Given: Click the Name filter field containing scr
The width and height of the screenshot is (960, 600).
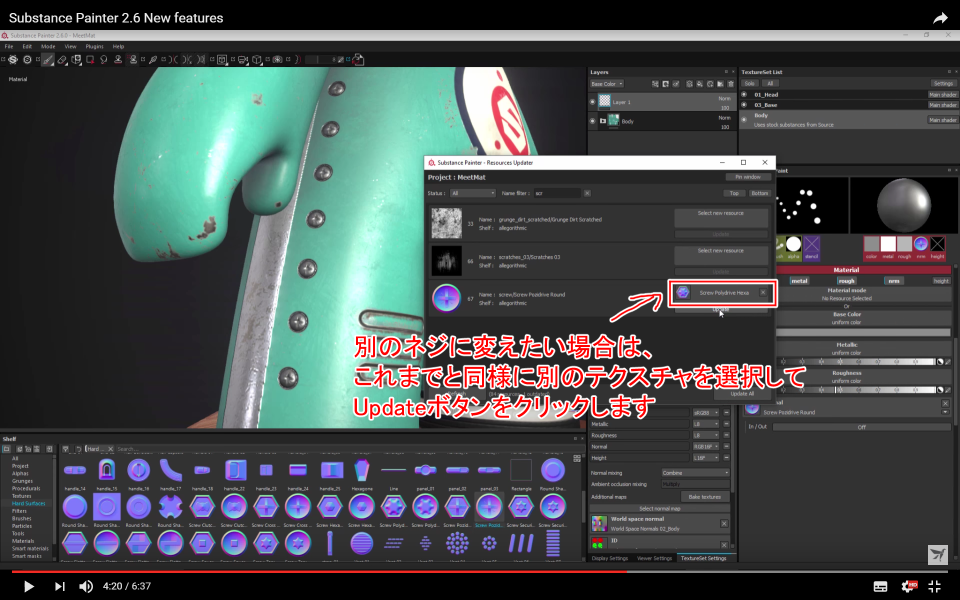Looking at the screenshot, I should click(x=557, y=193).
